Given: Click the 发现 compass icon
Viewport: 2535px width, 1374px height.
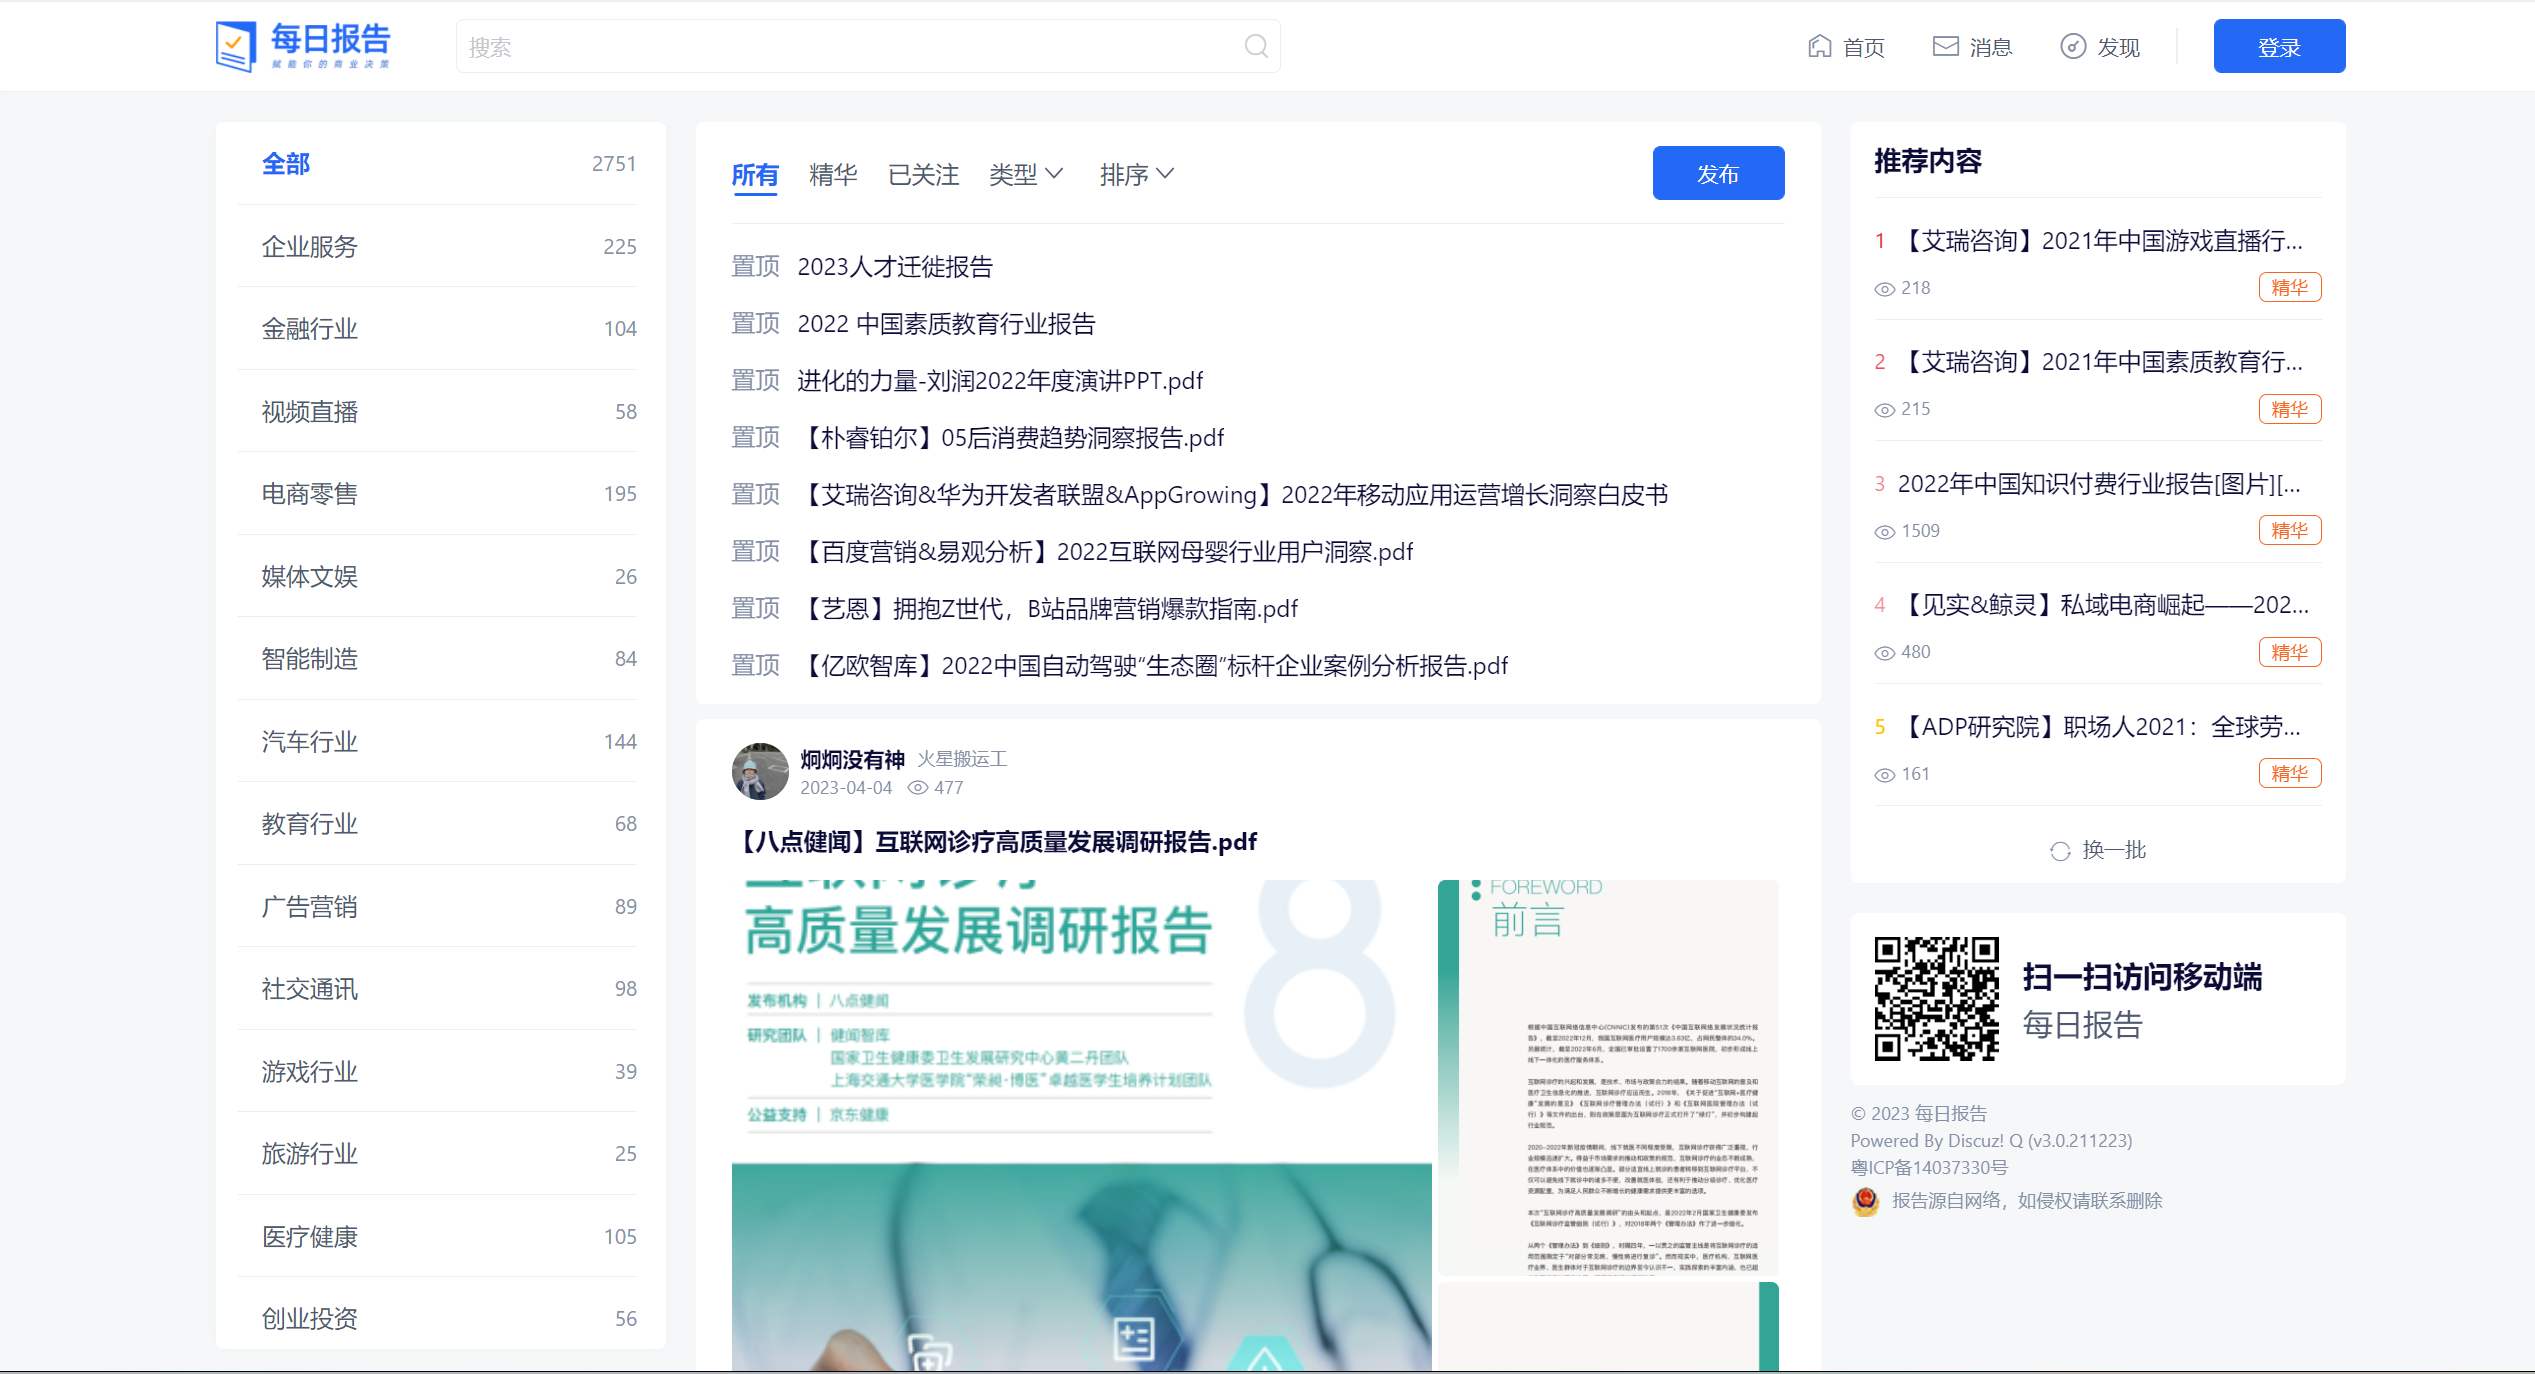Looking at the screenshot, I should [2073, 46].
